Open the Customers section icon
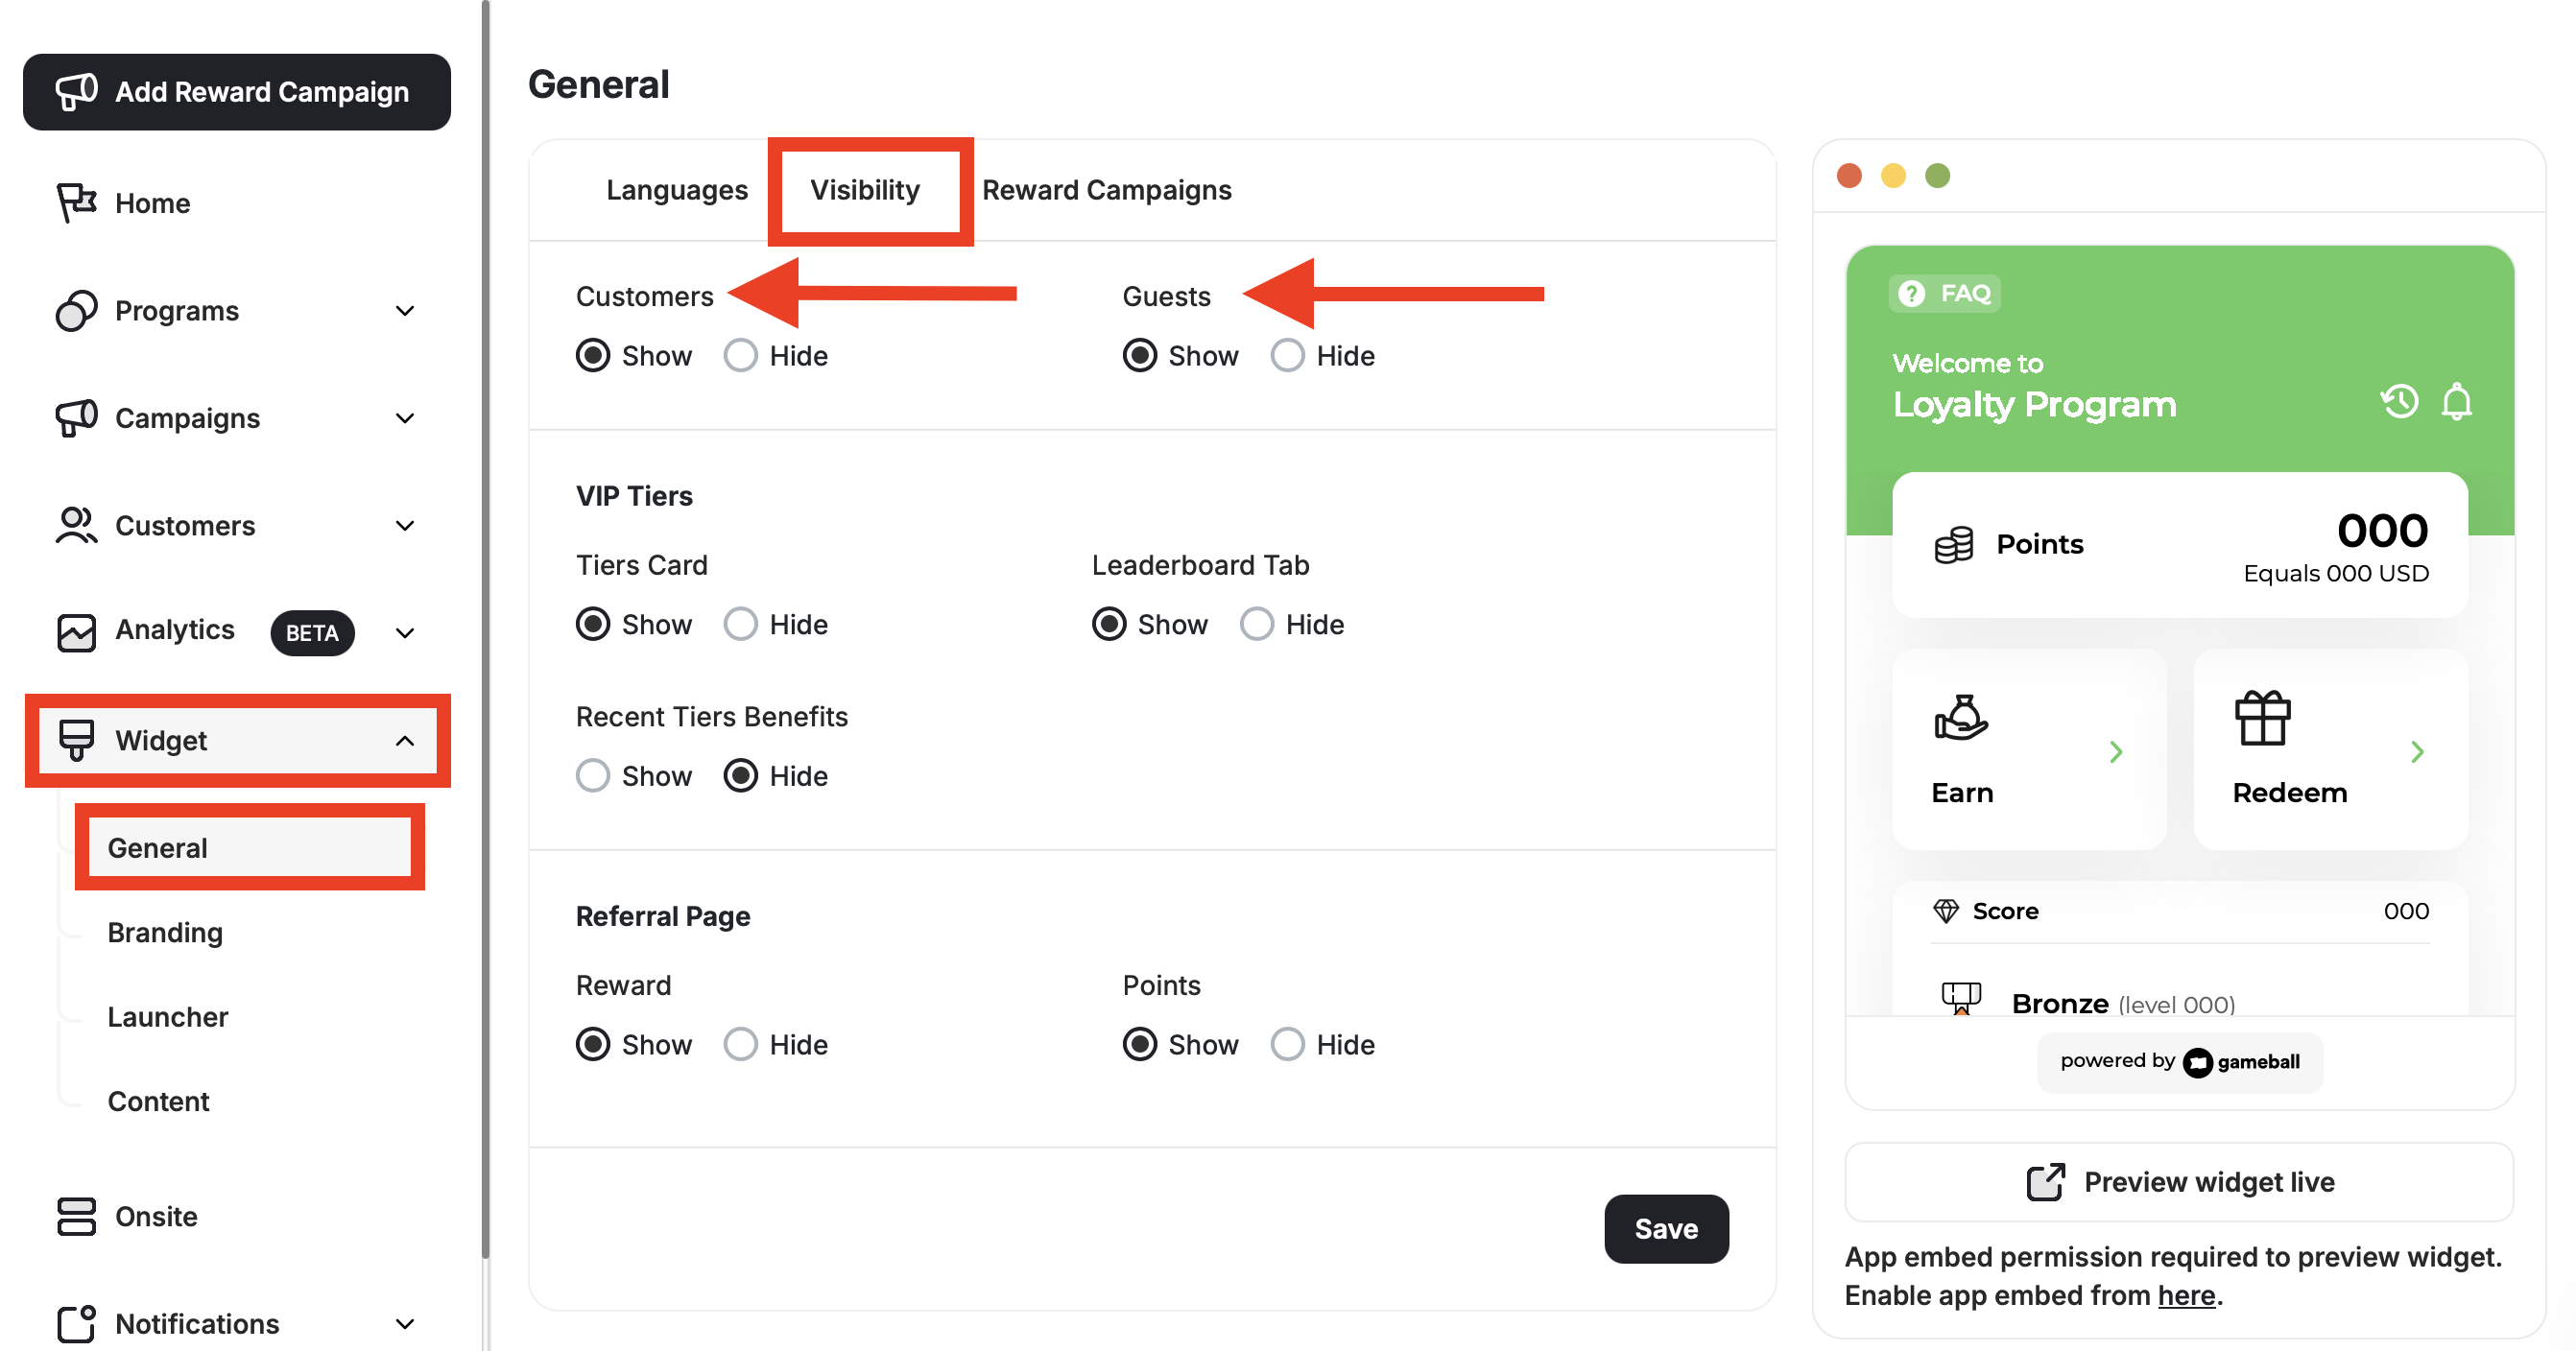Viewport: 2576px width, 1351px height. coord(75,525)
